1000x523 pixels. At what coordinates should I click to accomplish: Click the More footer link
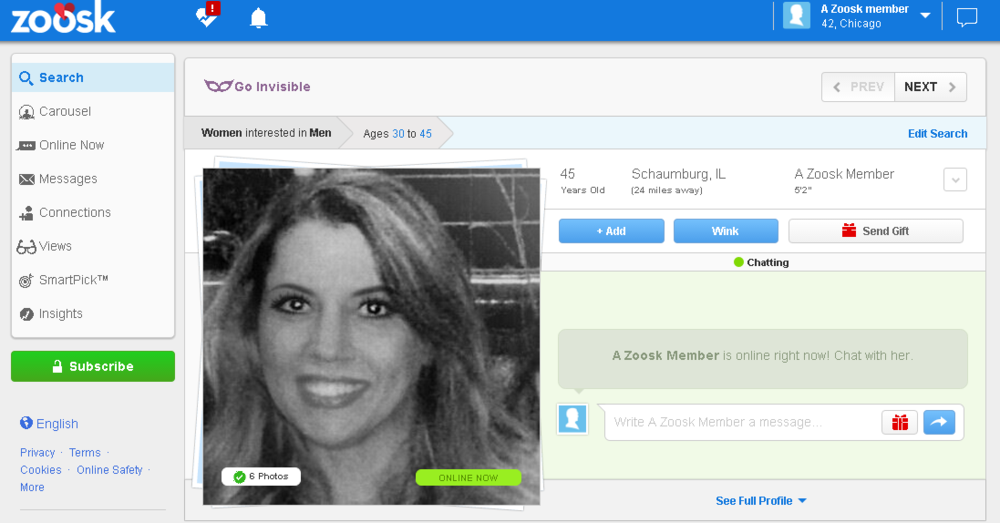point(32,487)
